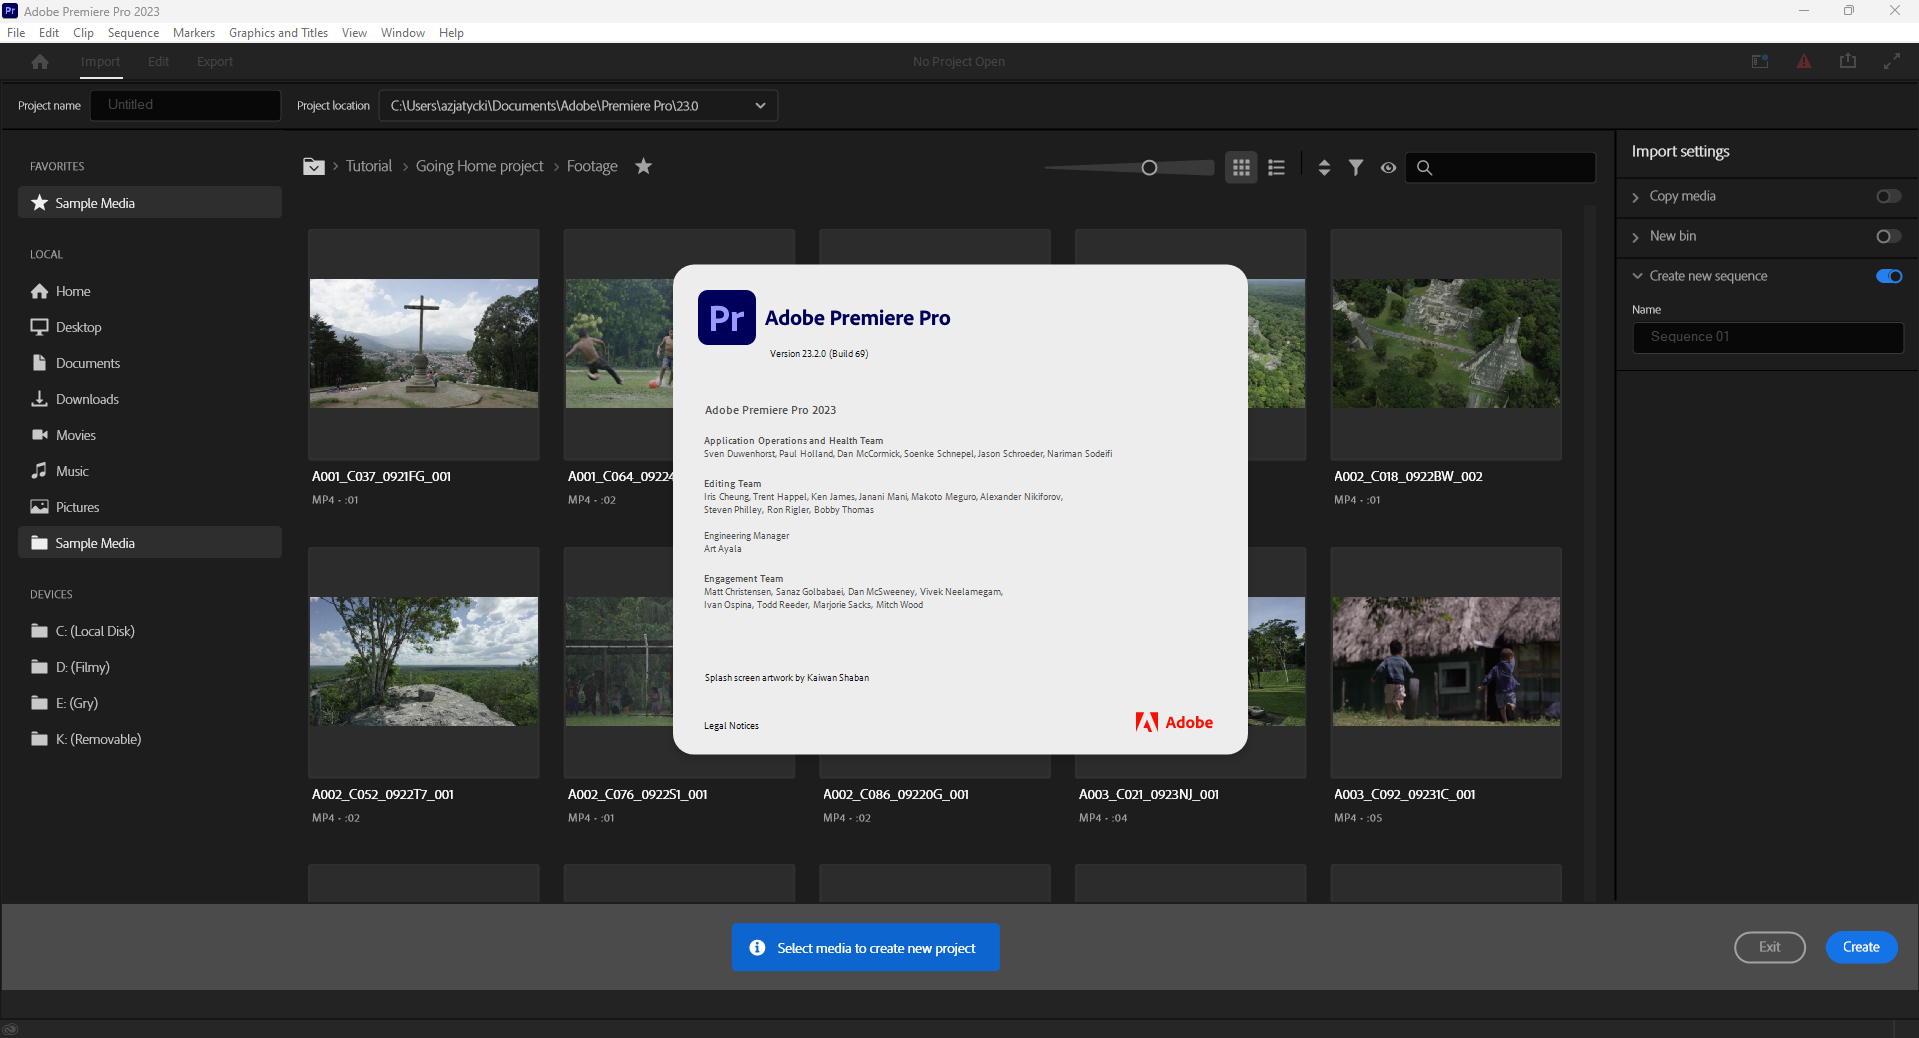Switch to the Export tab
Viewport: 1919px width, 1038px height.
click(x=215, y=62)
